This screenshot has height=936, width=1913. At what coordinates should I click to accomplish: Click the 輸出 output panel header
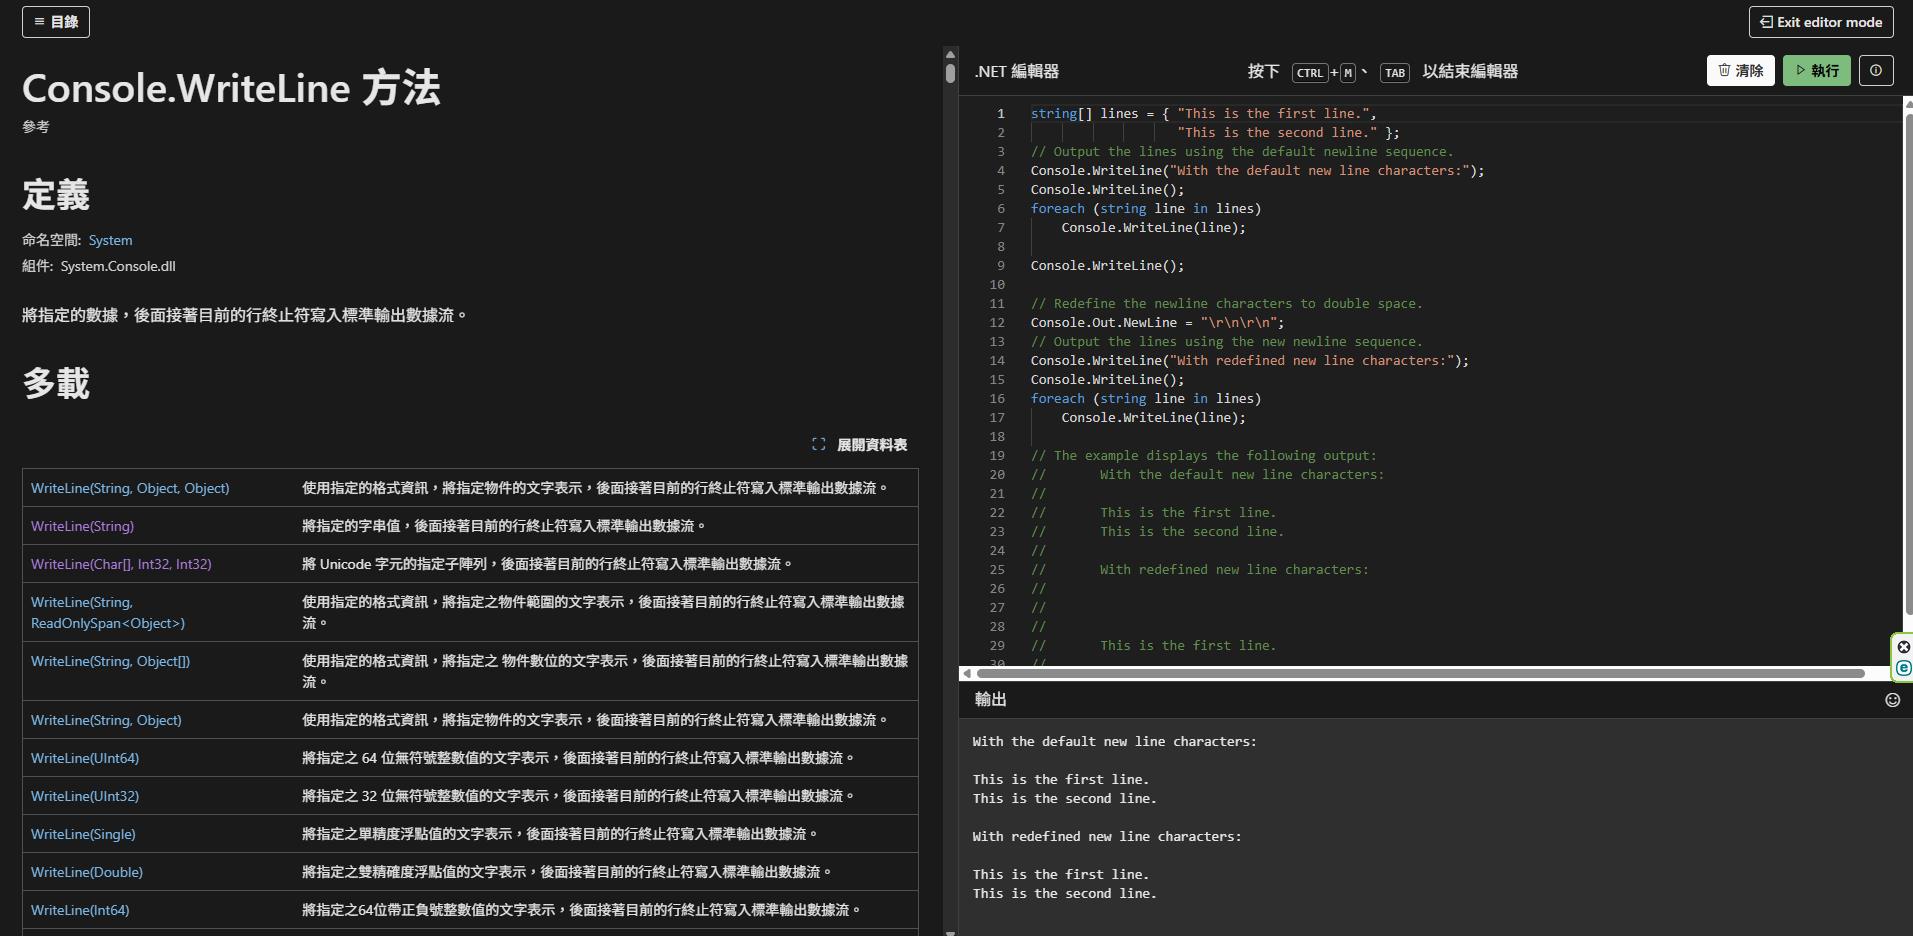[x=990, y=700]
